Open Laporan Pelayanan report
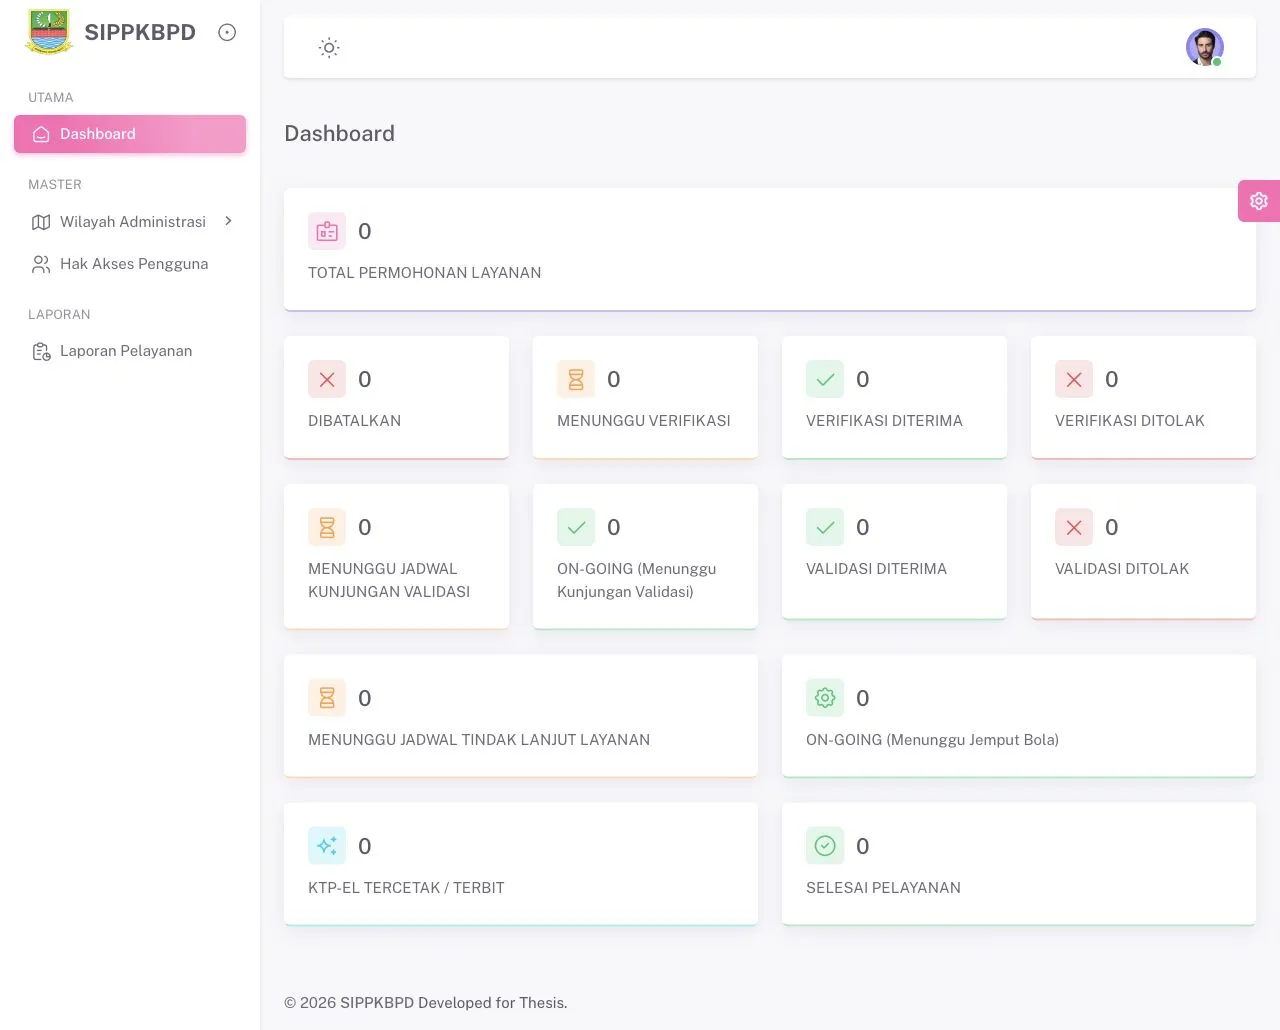The image size is (1280, 1030). 130,351
